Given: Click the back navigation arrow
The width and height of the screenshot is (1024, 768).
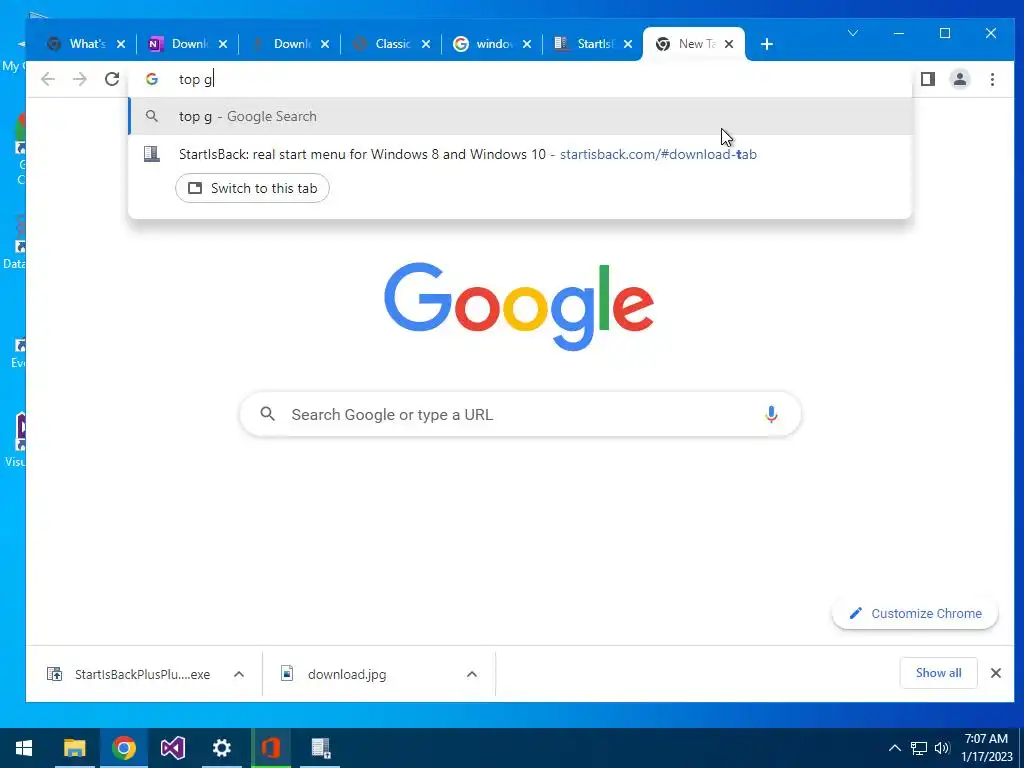Looking at the screenshot, I should (x=48, y=79).
